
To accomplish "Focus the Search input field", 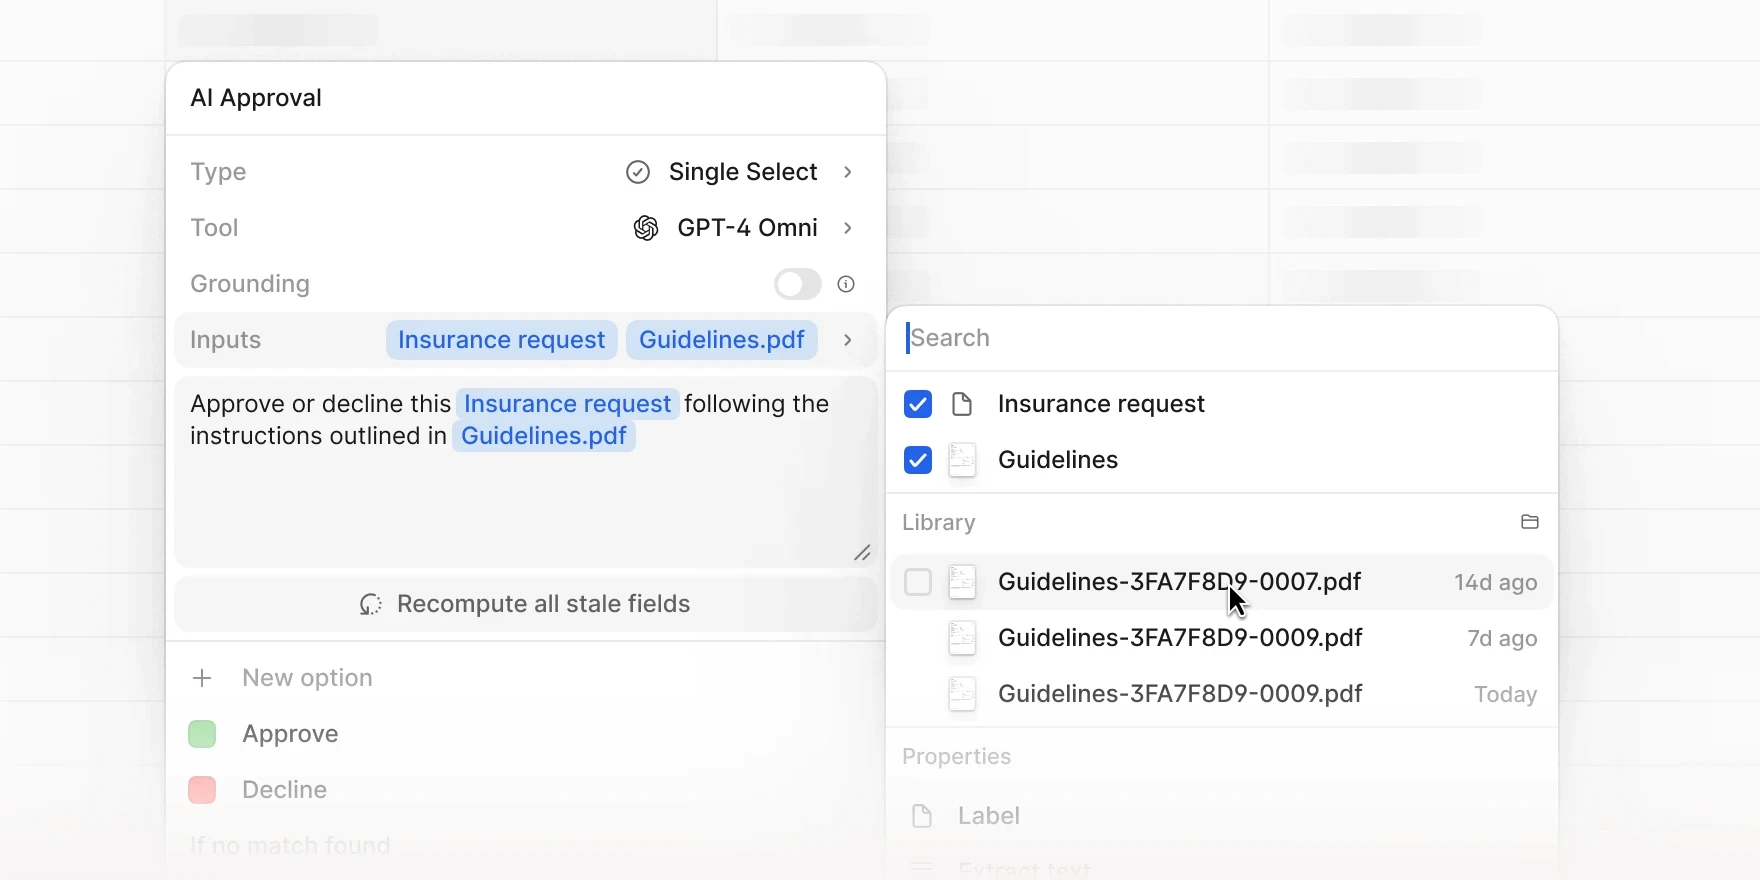I will (x=1222, y=338).
